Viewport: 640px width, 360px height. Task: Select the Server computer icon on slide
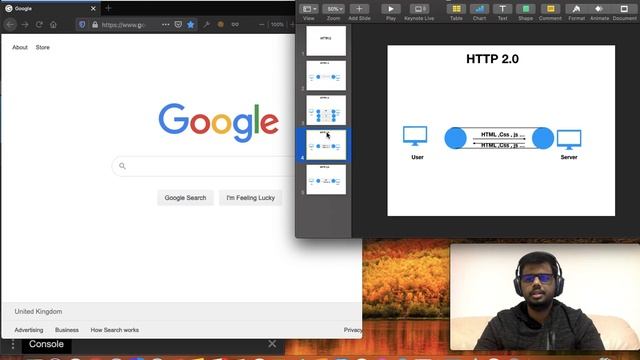click(569, 140)
